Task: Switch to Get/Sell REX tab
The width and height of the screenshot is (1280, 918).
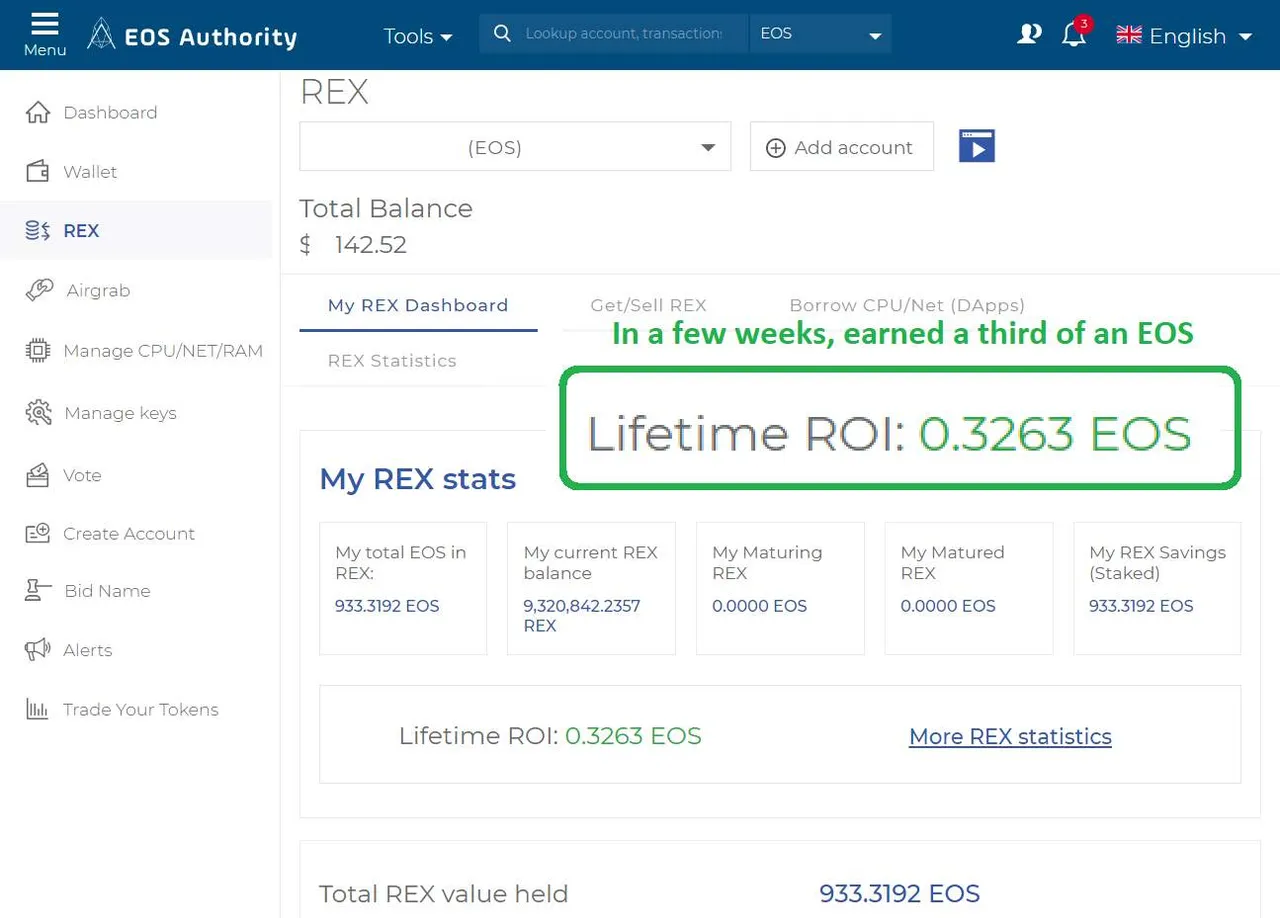Action: pyautogui.click(x=648, y=306)
